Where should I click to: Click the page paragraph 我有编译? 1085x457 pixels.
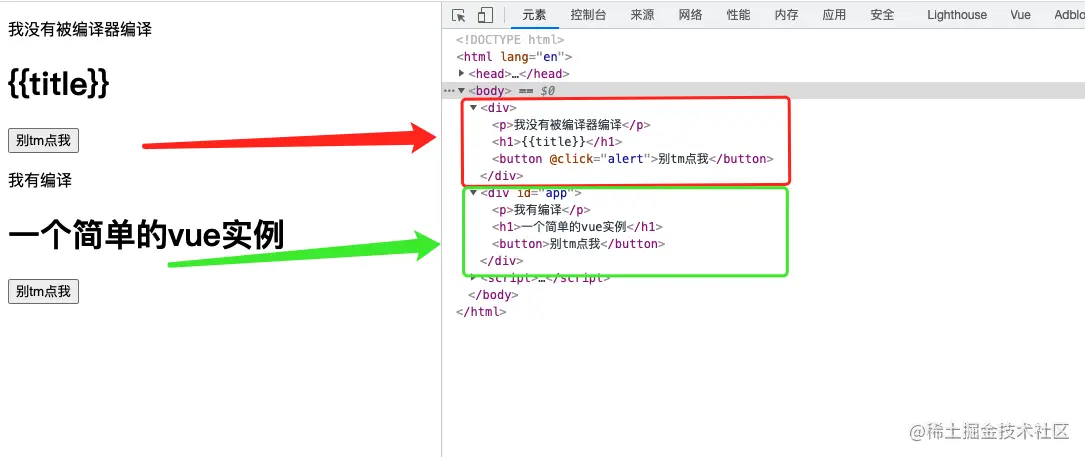[40, 181]
